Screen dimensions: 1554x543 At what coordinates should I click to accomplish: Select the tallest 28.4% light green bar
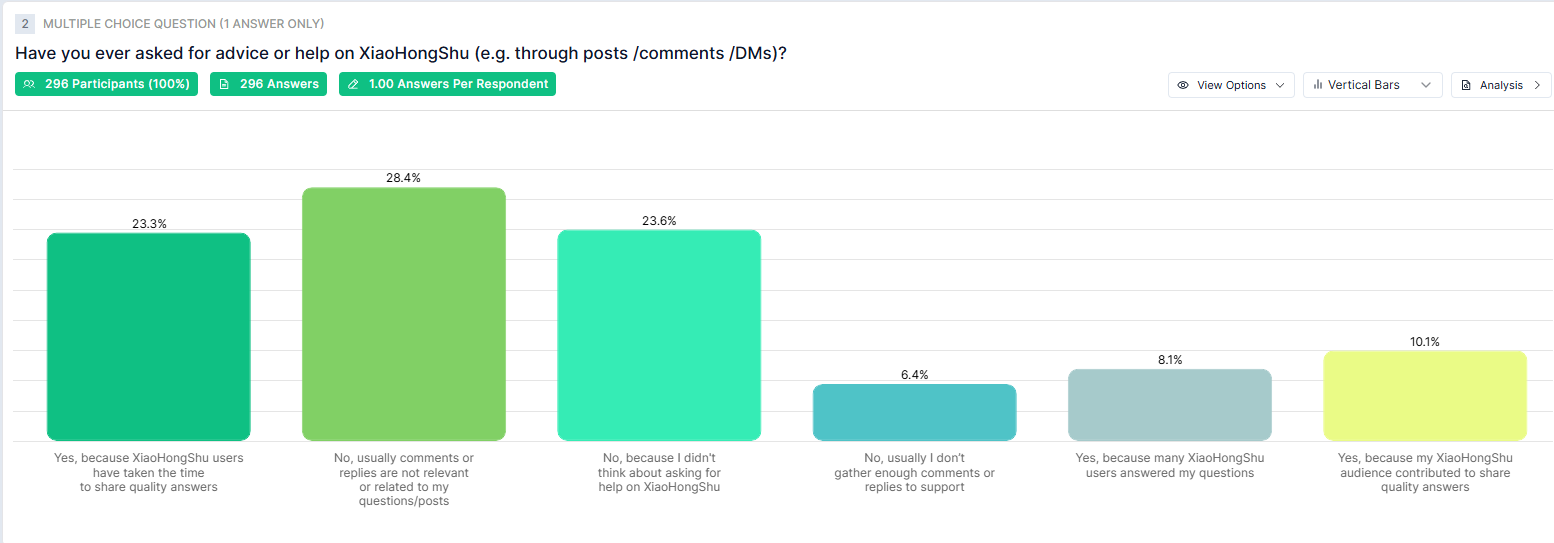404,313
